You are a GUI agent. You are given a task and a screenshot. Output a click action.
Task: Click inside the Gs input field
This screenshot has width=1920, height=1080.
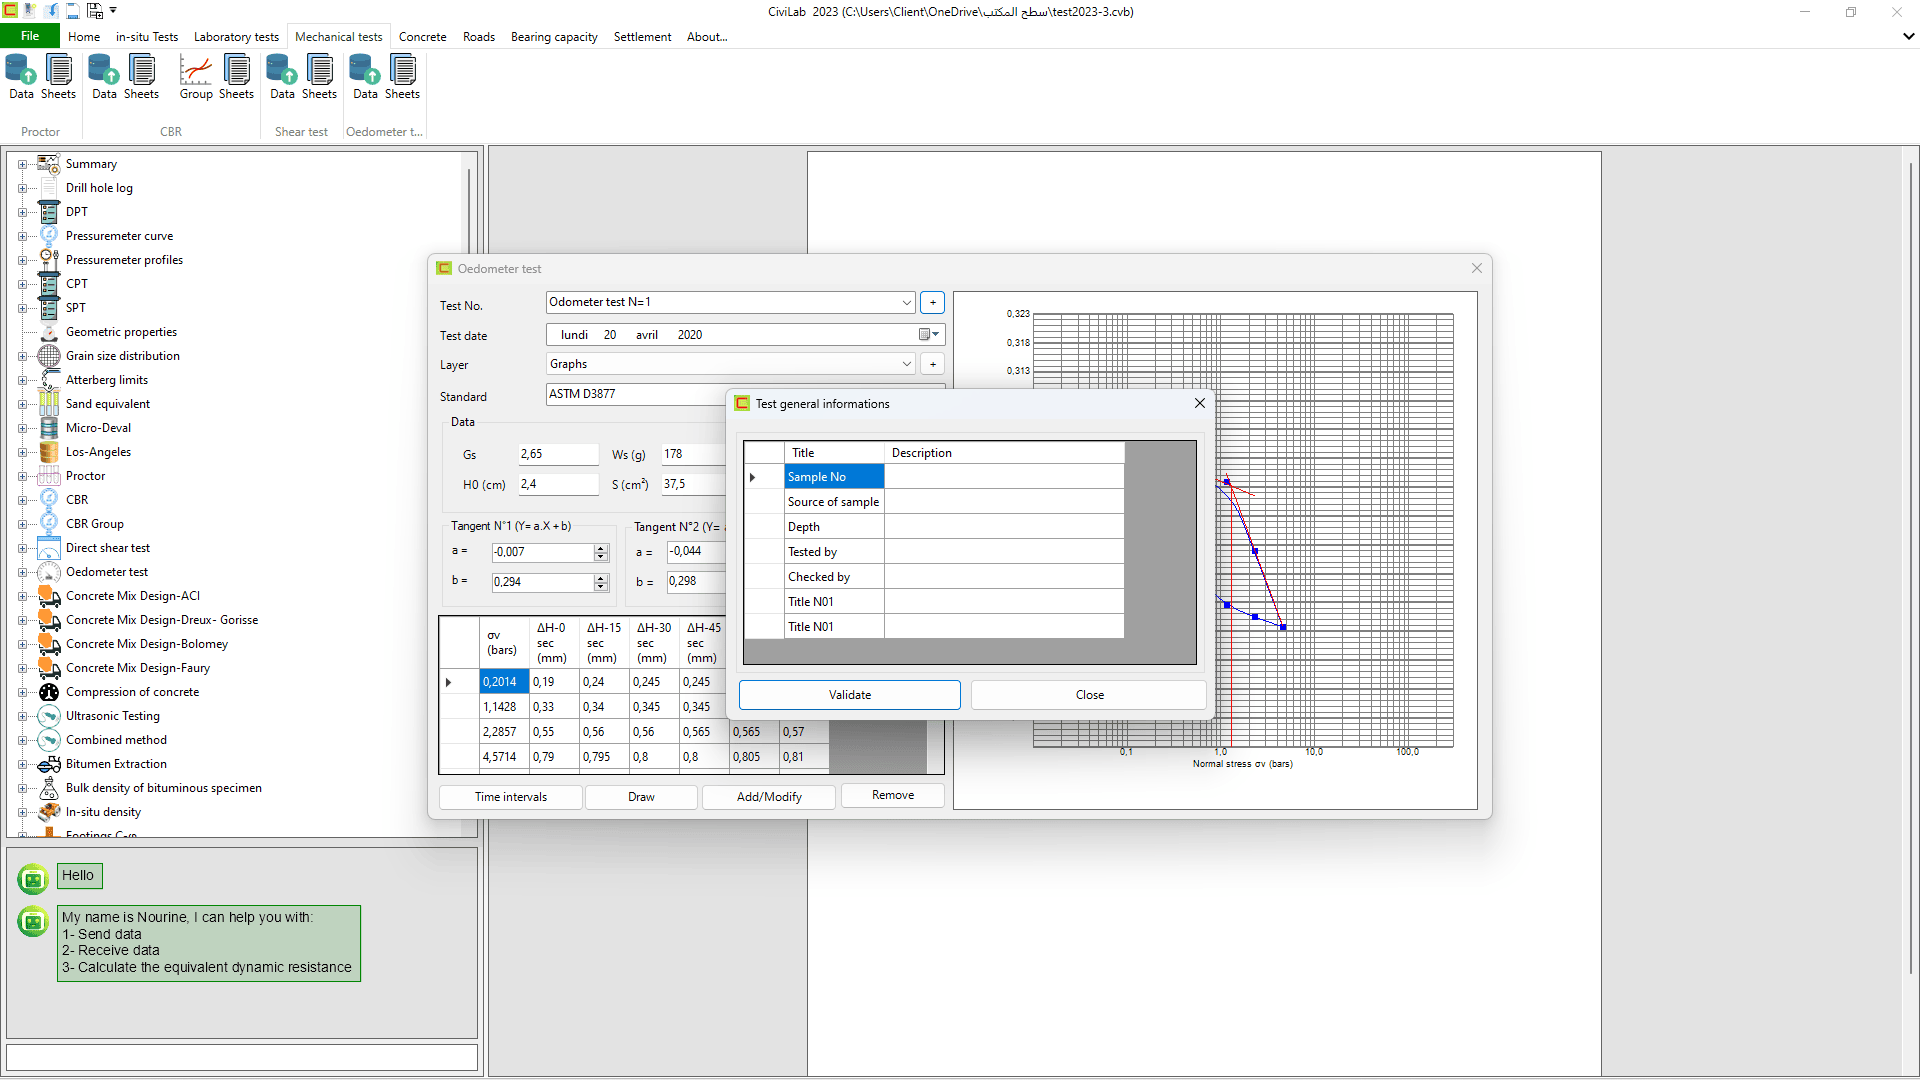pyautogui.click(x=556, y=454)
